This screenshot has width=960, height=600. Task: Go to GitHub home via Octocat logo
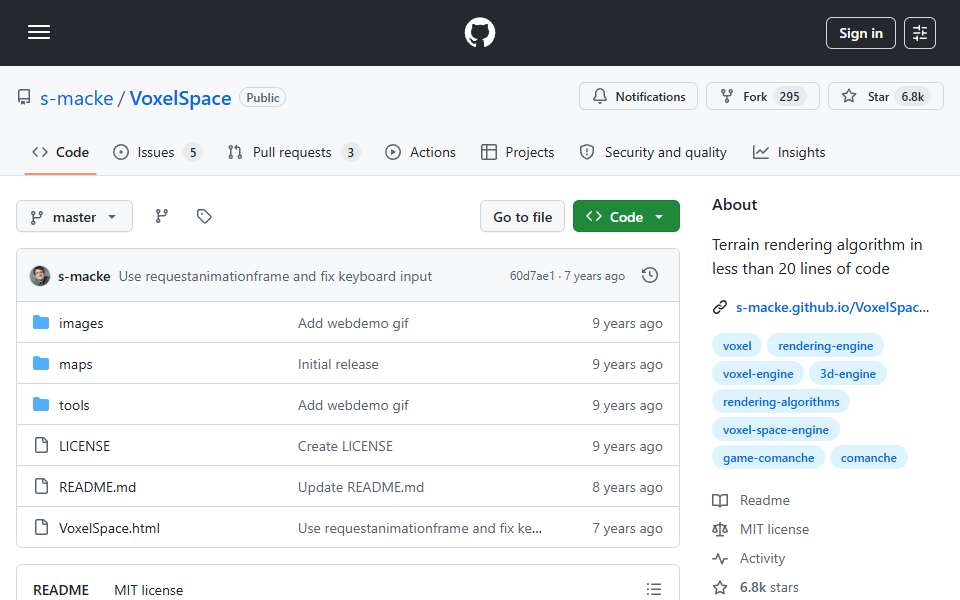[x=479, y=32]
